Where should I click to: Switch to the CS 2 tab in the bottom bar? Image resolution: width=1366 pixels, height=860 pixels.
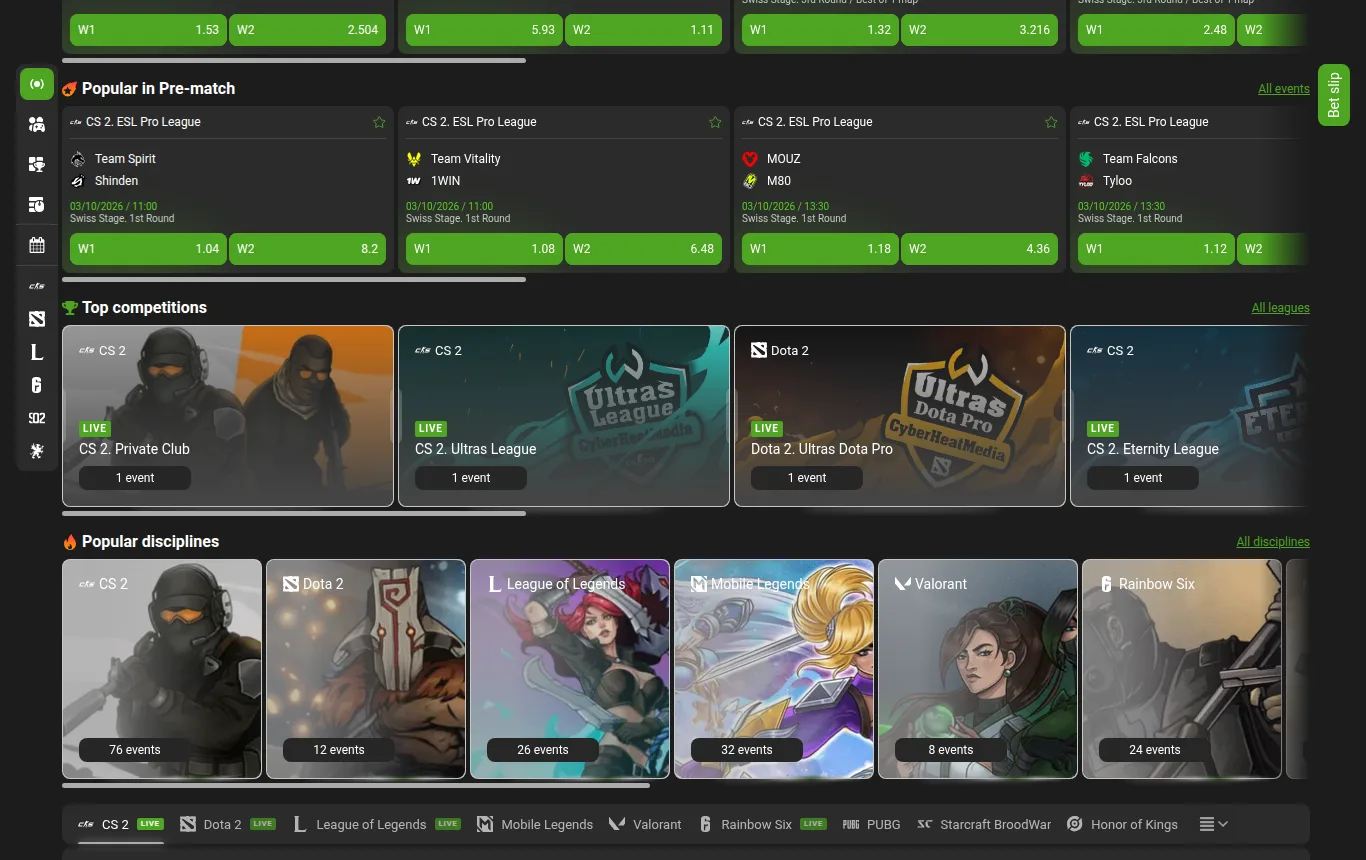point(120,824)
